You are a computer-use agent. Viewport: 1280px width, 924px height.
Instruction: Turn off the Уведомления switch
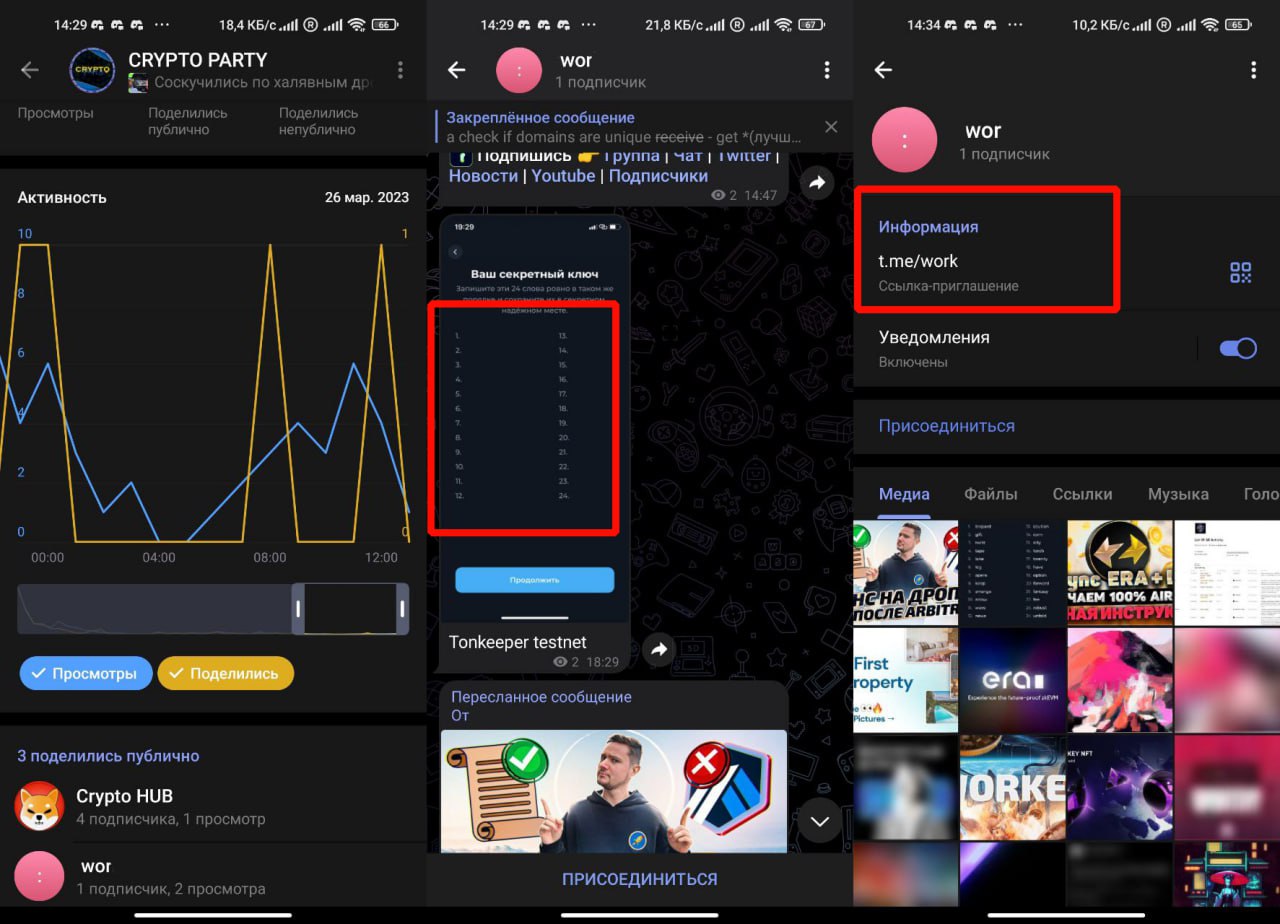1238,348
